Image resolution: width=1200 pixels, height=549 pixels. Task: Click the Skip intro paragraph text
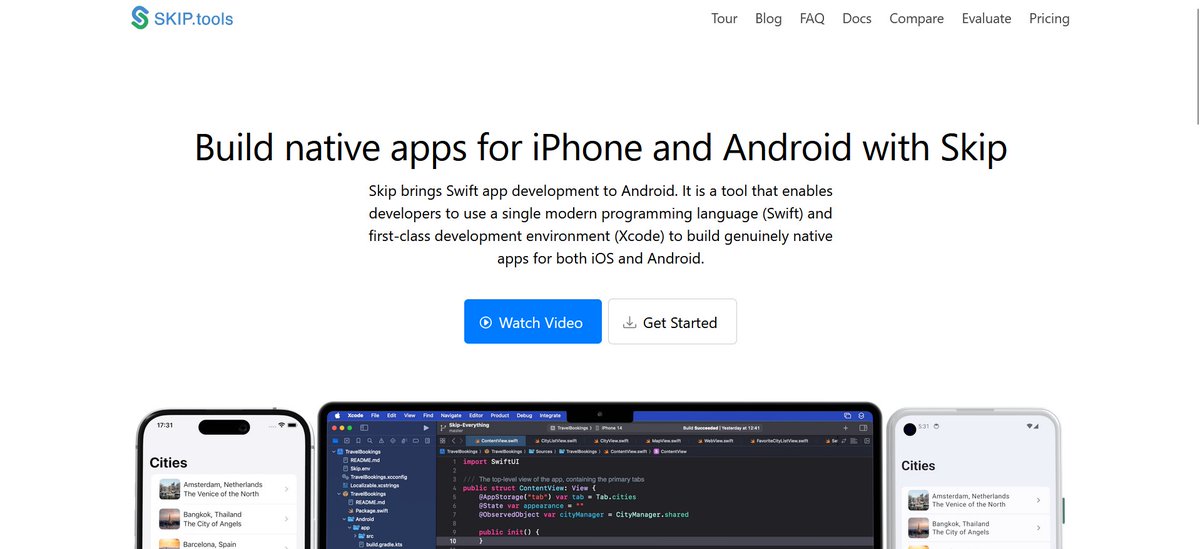(x=600, y=224)
